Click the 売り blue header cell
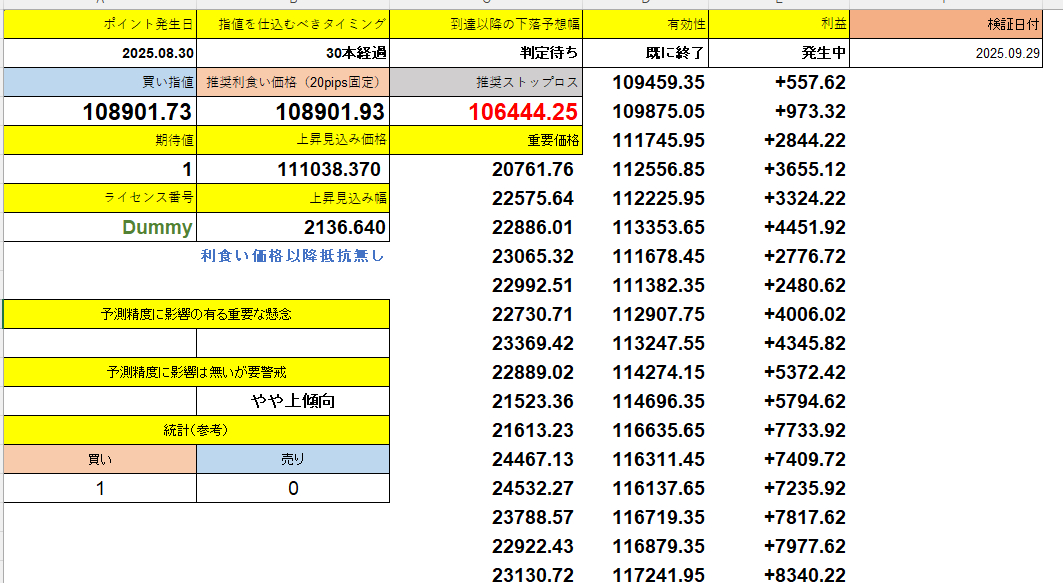This screenshot has width=1063, height=583. 293,459
